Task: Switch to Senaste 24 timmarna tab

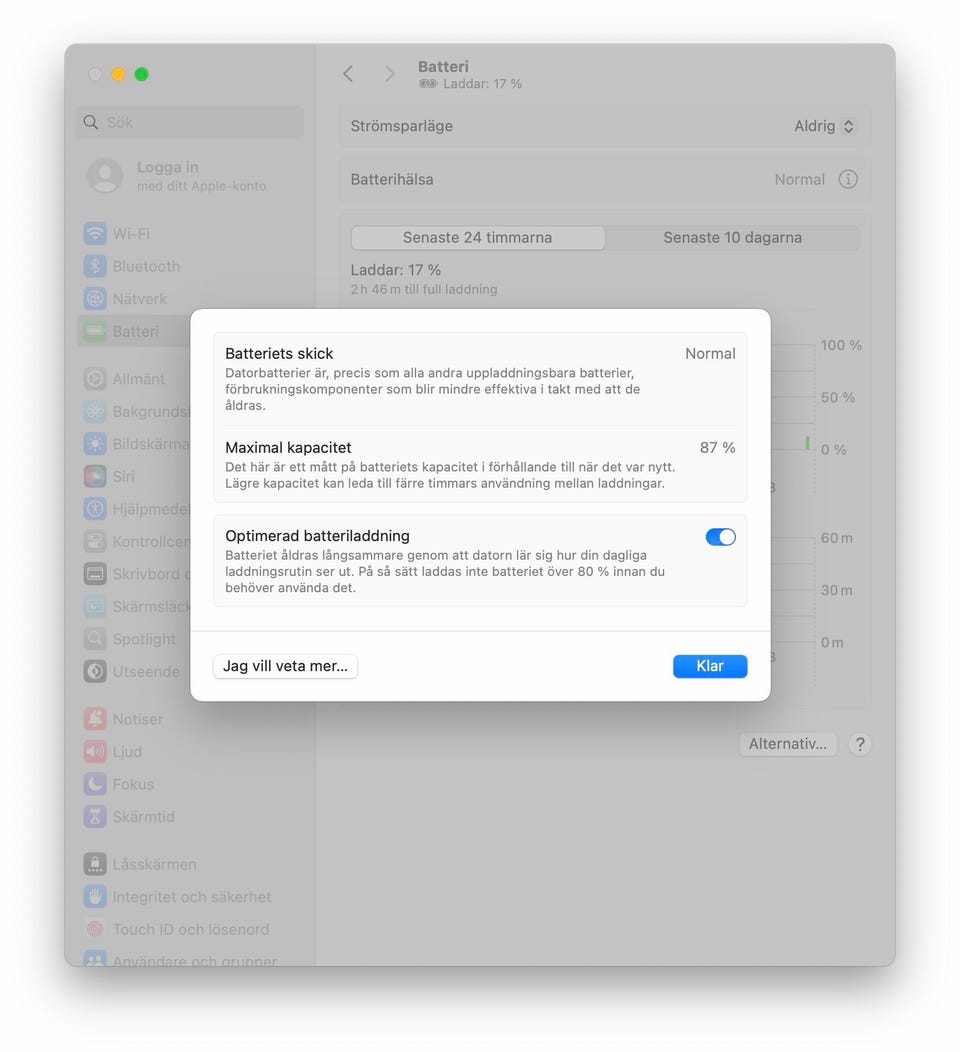Action: coord(478,238)
